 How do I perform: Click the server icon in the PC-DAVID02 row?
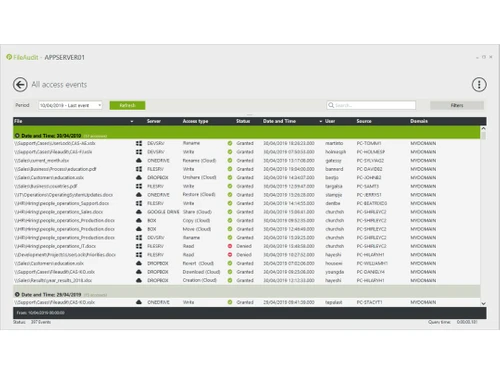coord(139,169)
